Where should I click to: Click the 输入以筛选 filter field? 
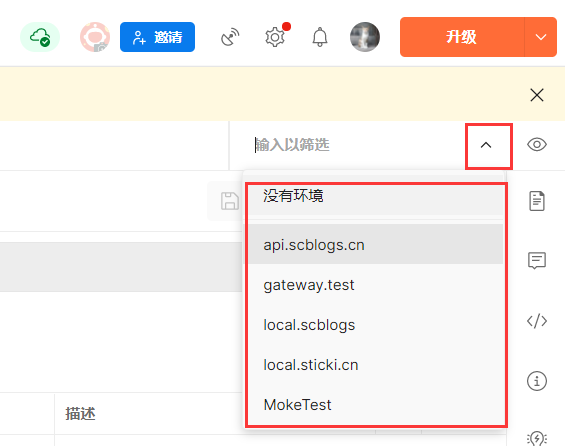357,145
